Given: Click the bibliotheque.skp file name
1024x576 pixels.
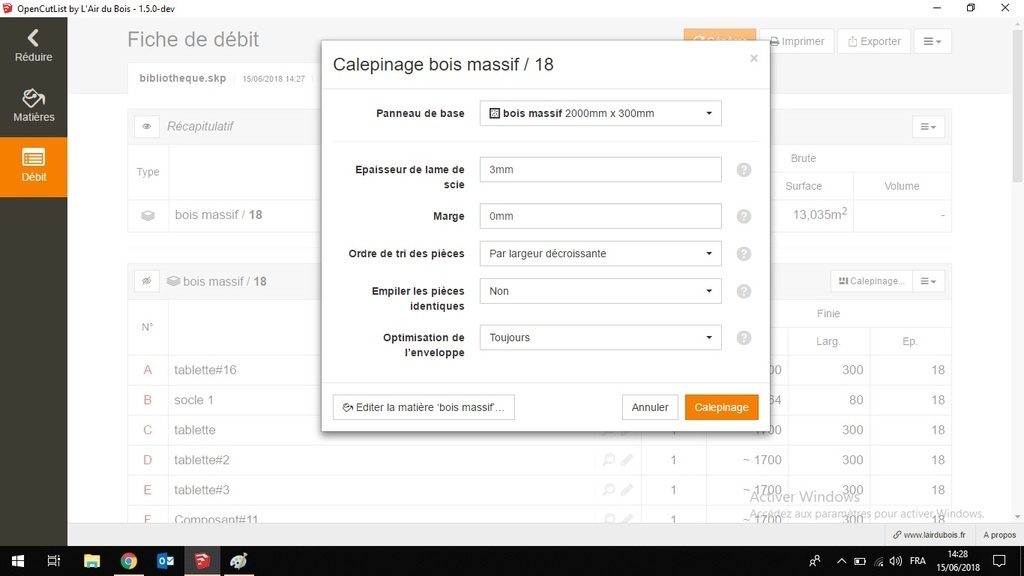Looking at the screenshot, I should (182, 78).
